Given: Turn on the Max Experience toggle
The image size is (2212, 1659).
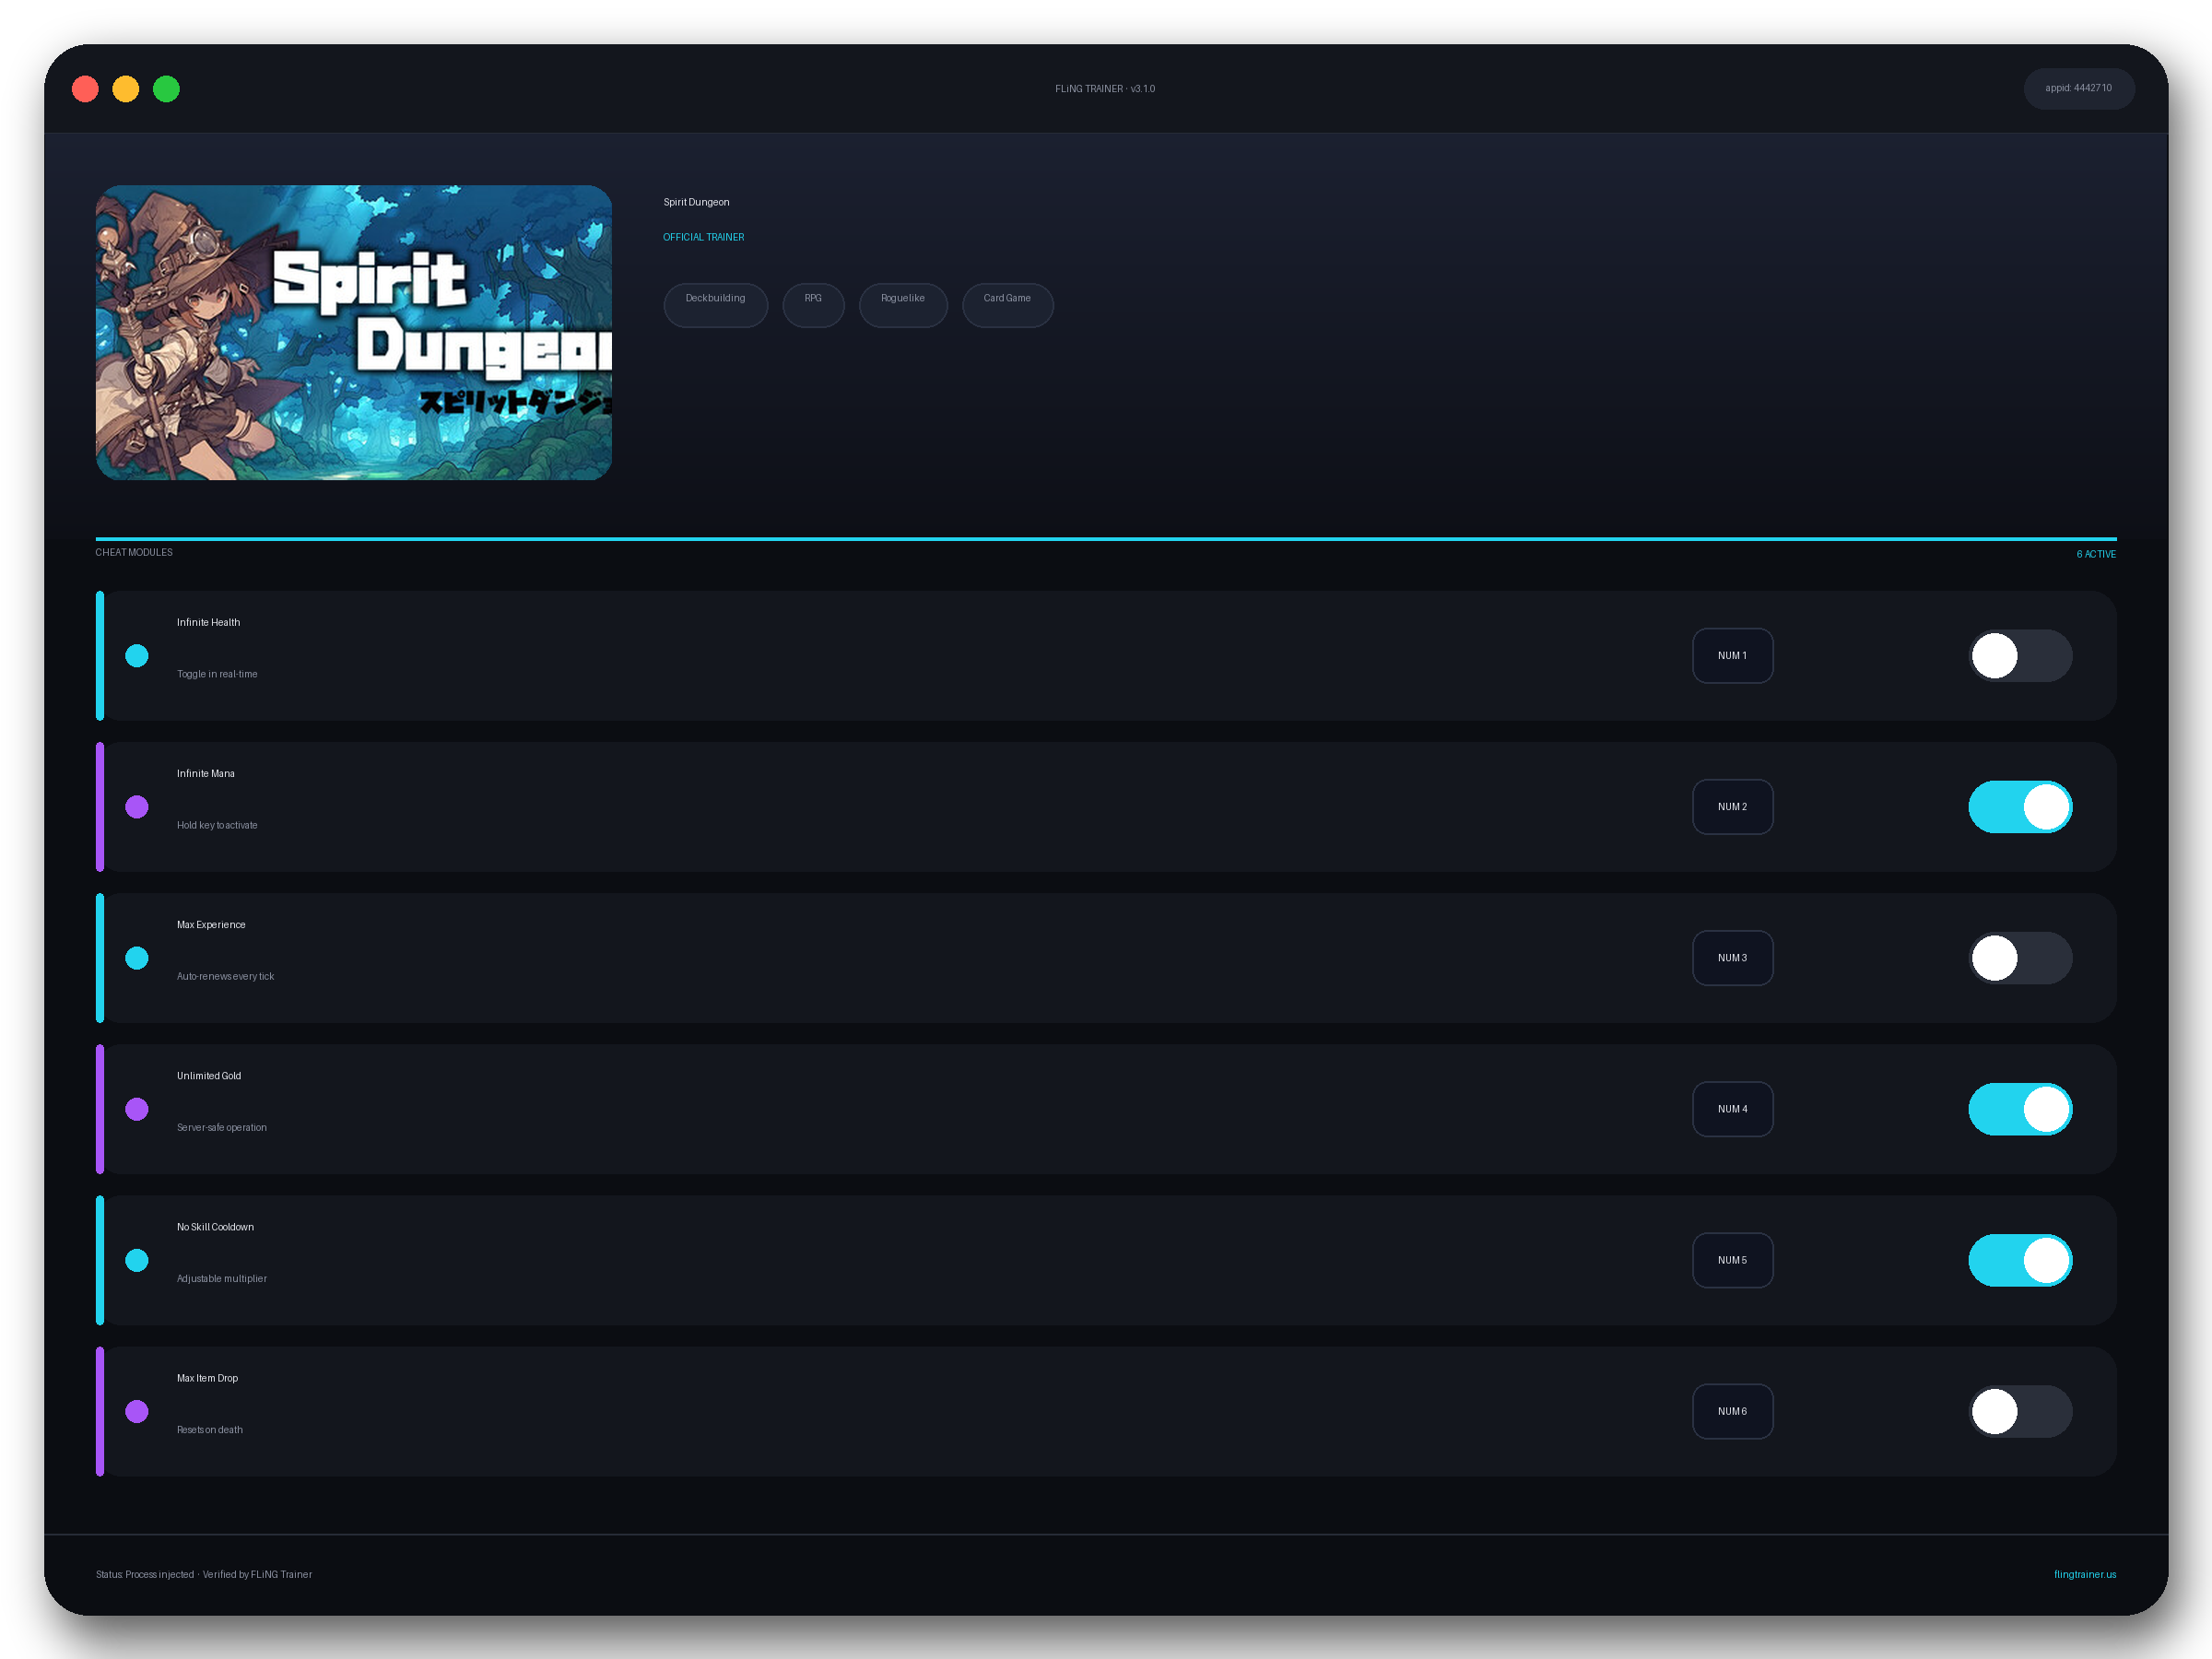Looking at the screenshot, I should [x=2020, y=958].
